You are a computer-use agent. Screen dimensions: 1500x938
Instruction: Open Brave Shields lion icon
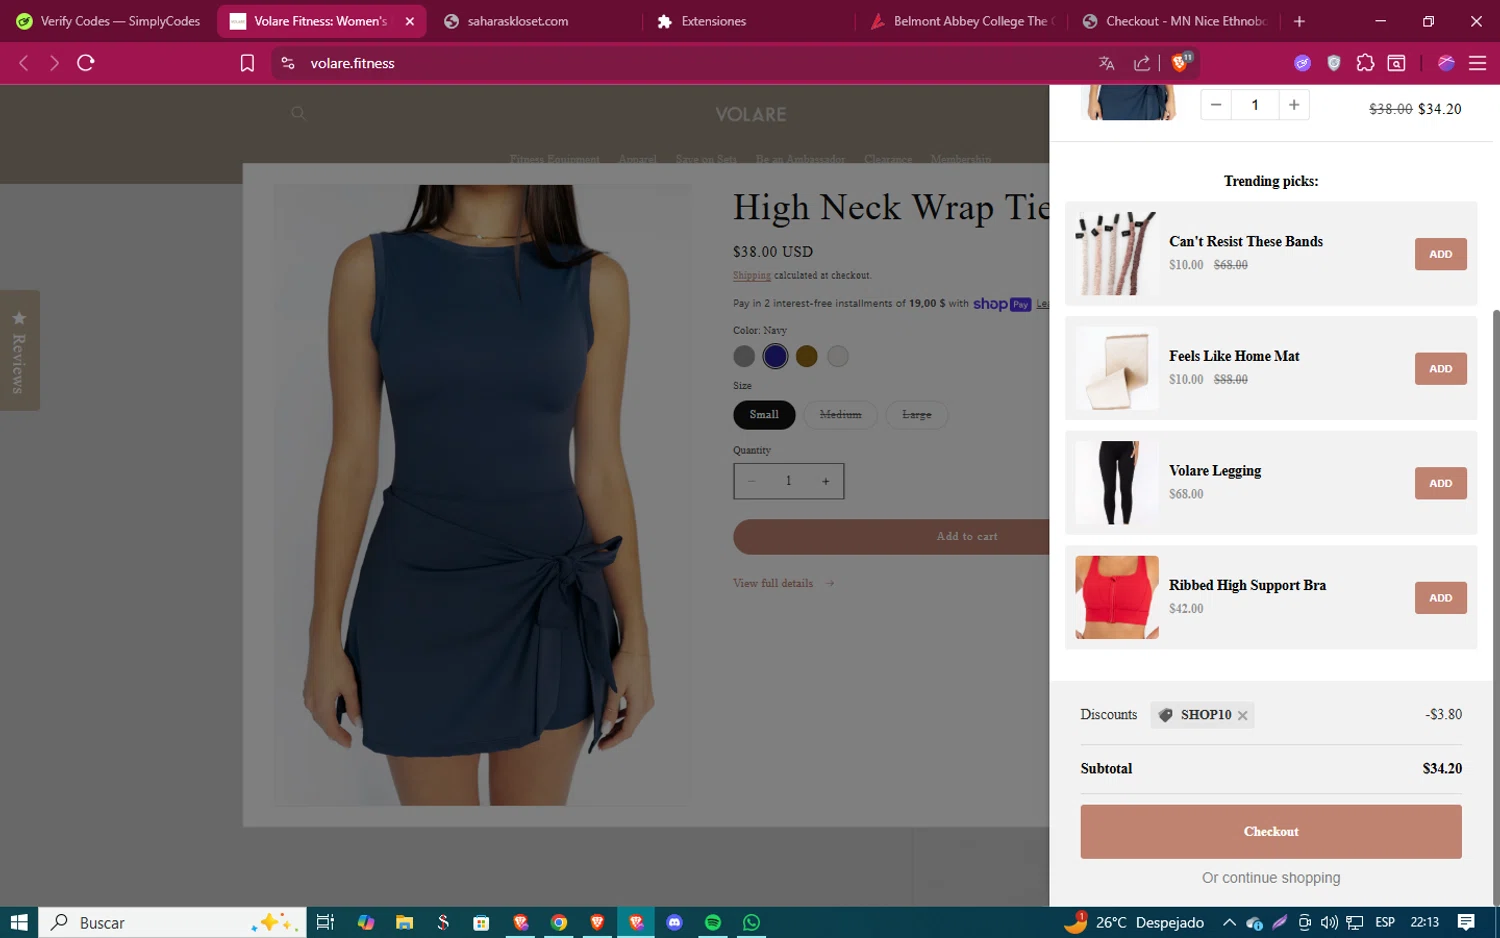[x=1180, y=63]
